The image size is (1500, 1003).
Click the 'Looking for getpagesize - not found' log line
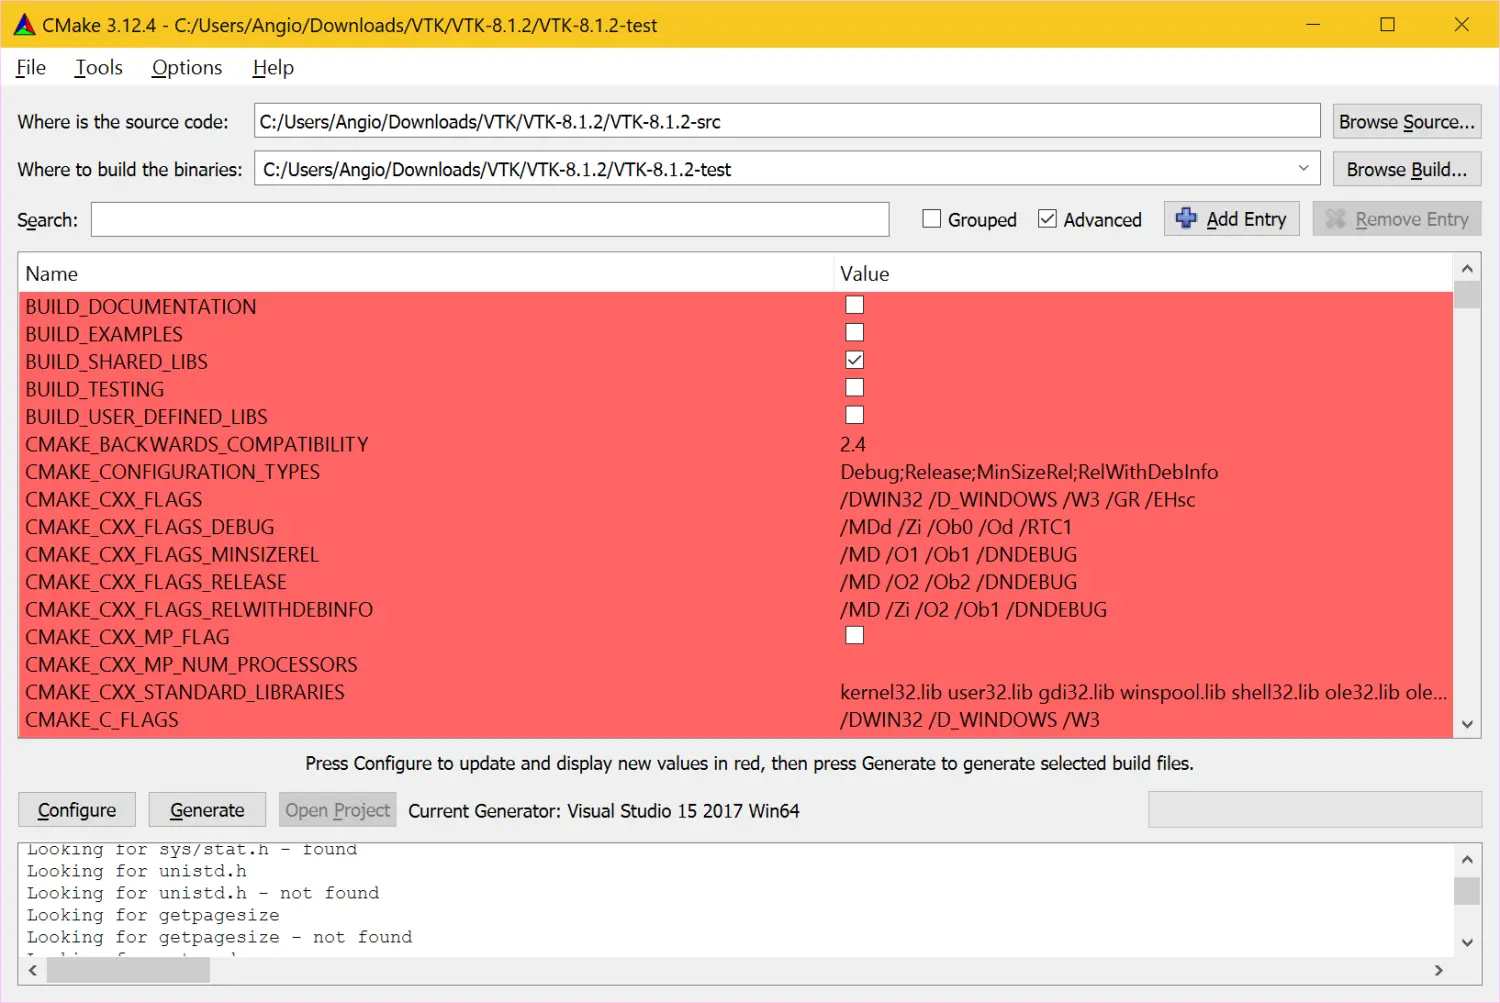click(220, 937)
